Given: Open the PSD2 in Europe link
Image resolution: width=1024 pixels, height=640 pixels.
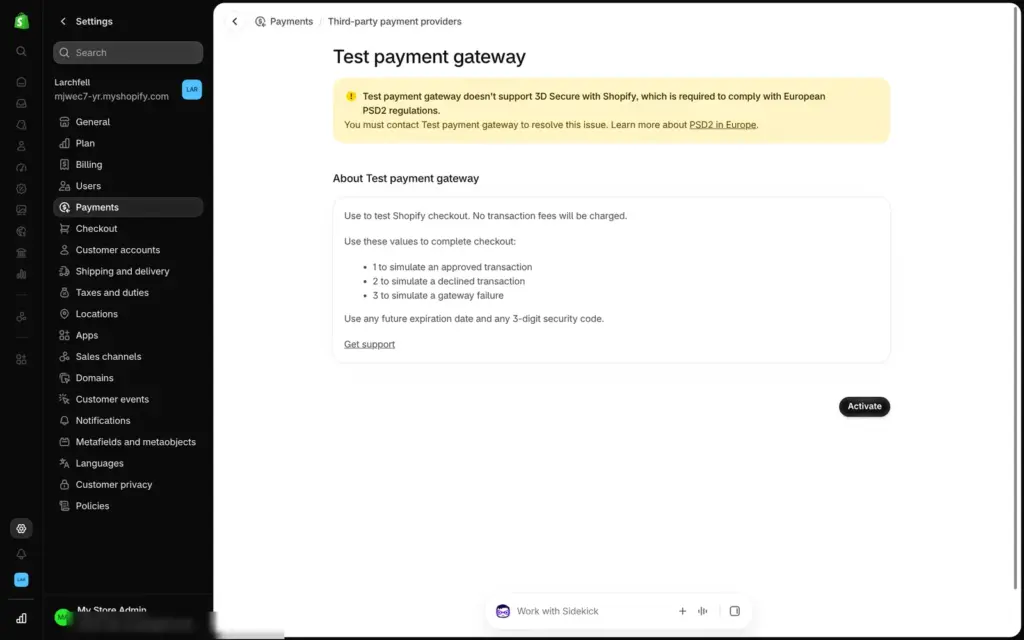Looking at the screenshot, I should [722, 125].
